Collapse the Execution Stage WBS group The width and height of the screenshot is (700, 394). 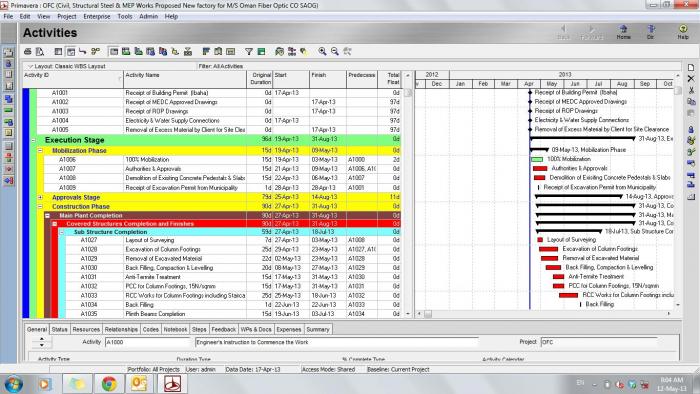(33, 140)
